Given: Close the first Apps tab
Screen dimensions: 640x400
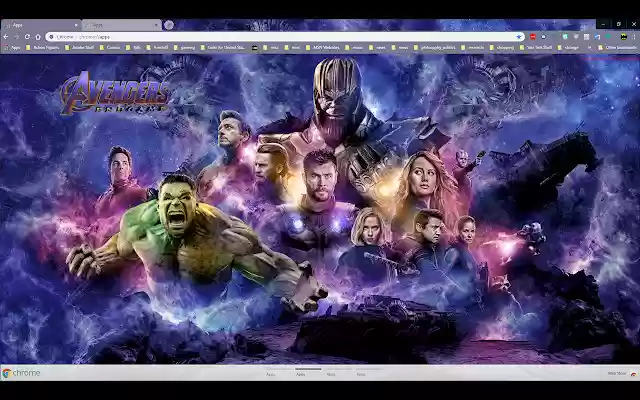Looking at the screenshot, I should click(76, 25).
